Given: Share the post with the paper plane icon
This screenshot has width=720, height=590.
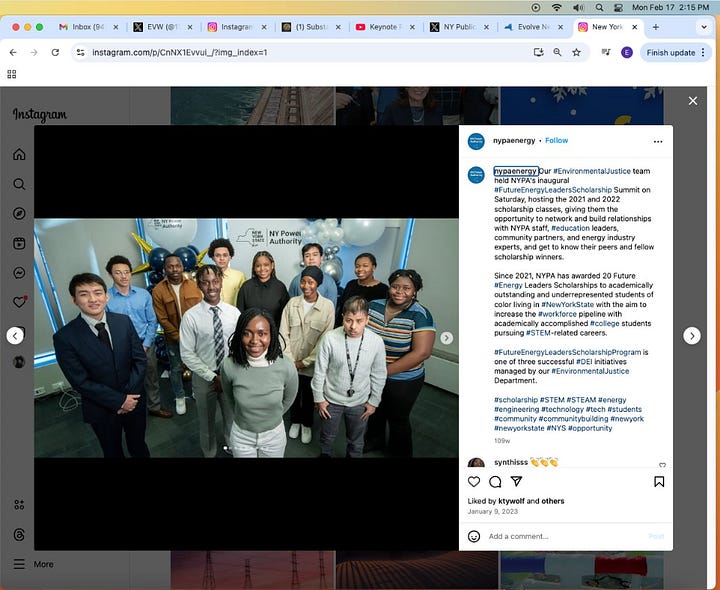Looking at the screenshot, I should (x=516, y=481).
